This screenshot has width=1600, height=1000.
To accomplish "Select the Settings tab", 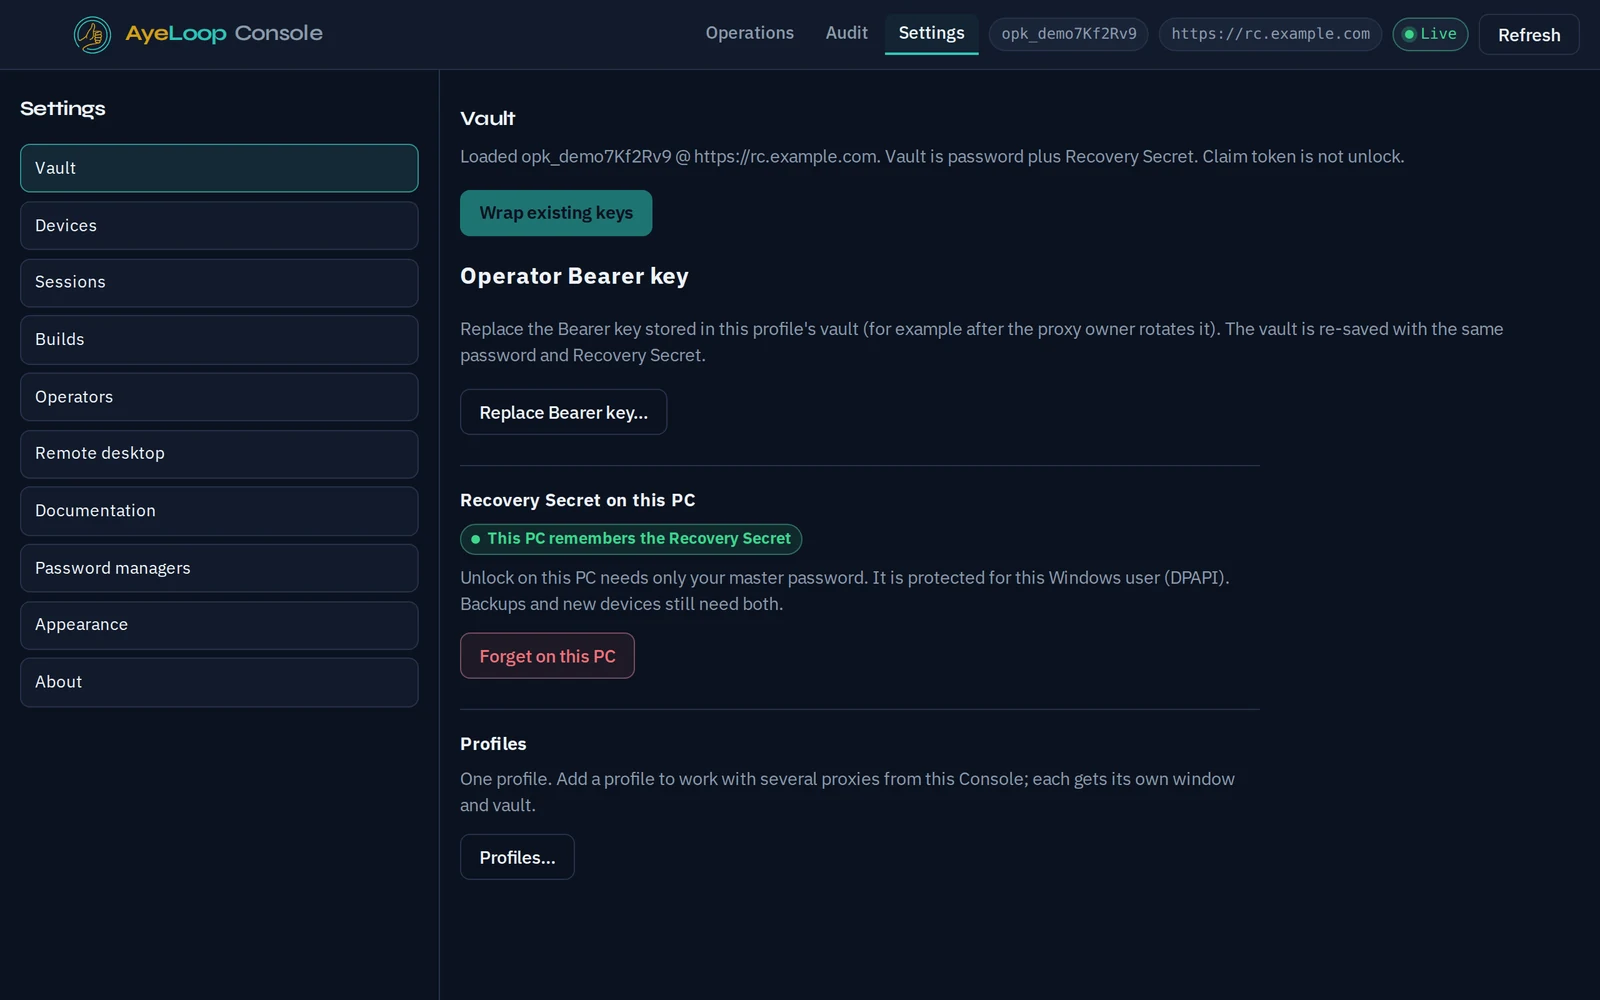I will (x=931, y=33).
